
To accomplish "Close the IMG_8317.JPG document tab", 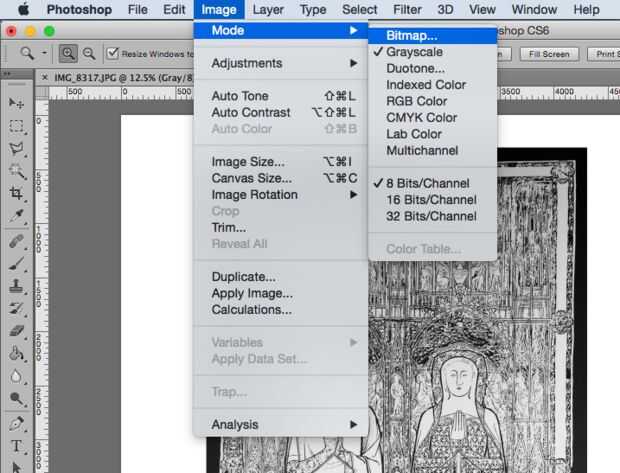I will tap(45, 78).
